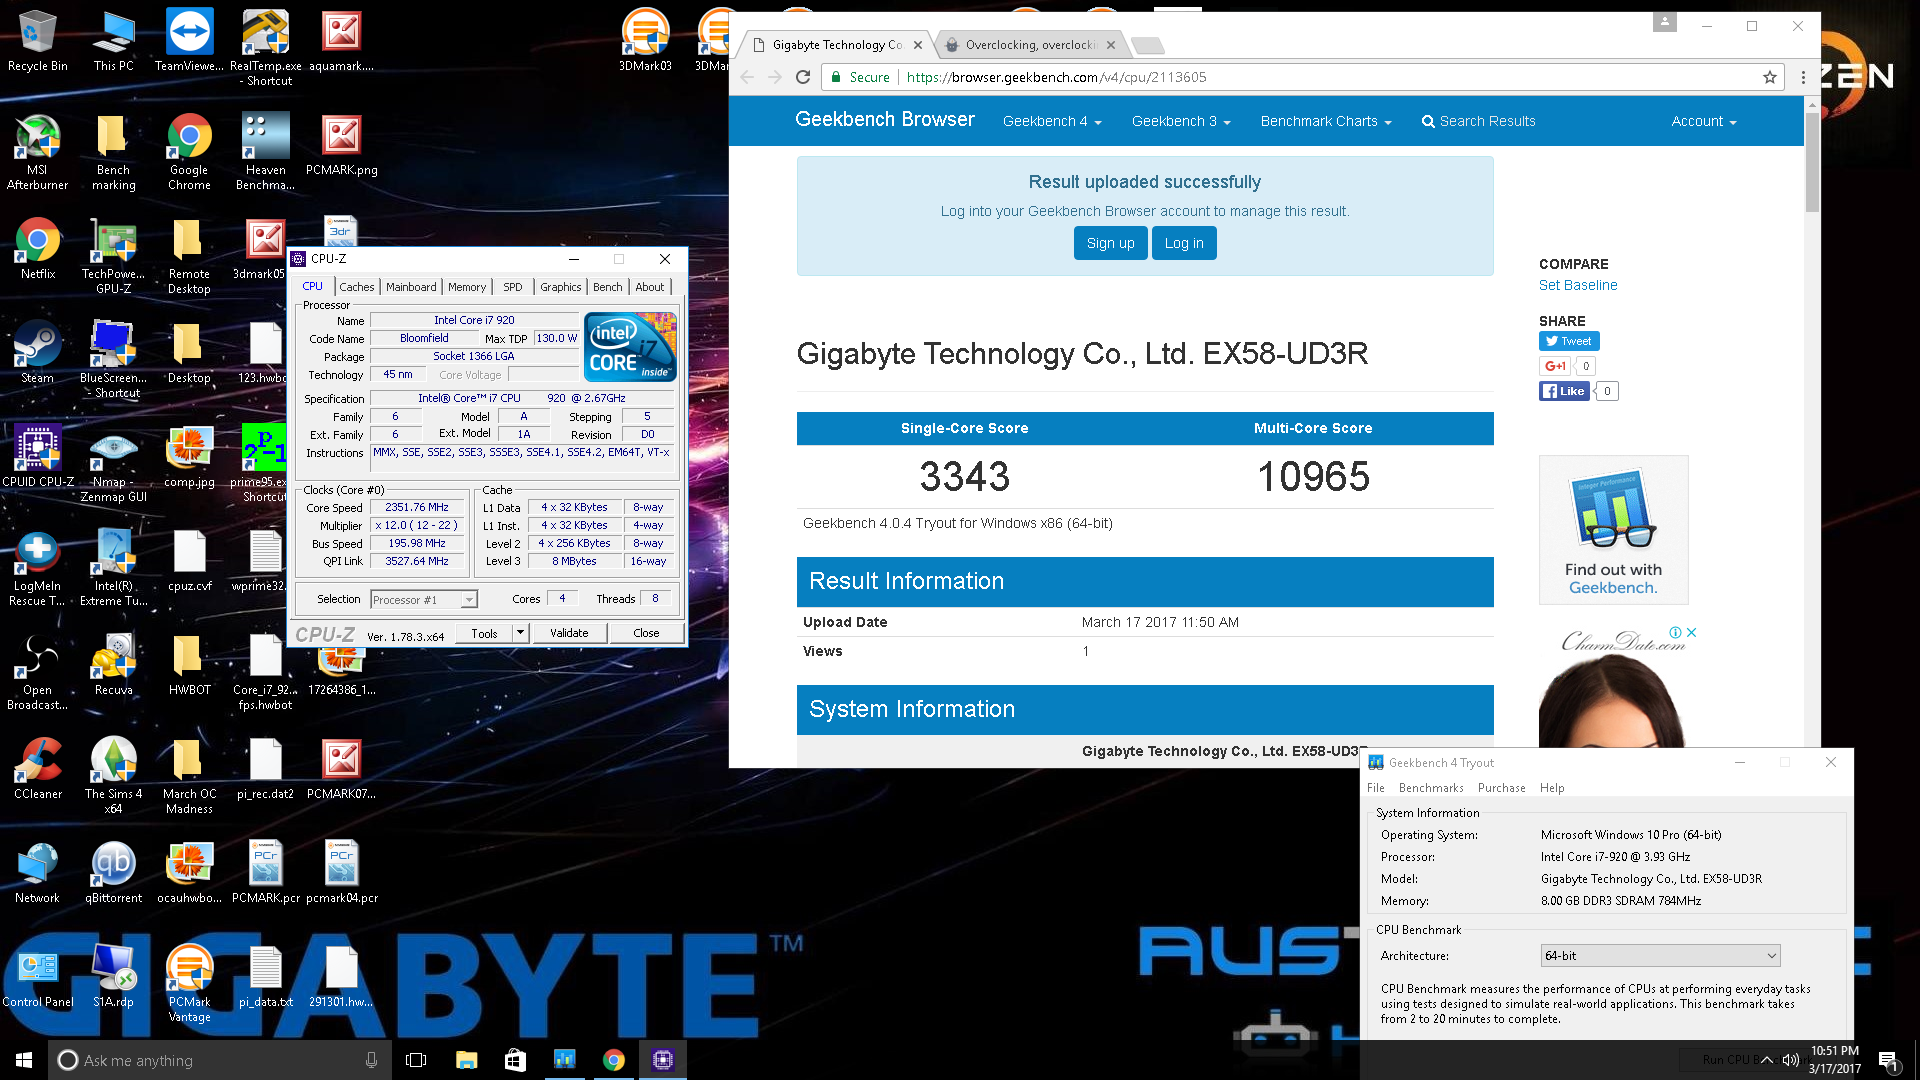The height and width of the screenshot is (1080, 1920).
Task: Launch MSI Afterburner desktop icon
Action: 38,151
